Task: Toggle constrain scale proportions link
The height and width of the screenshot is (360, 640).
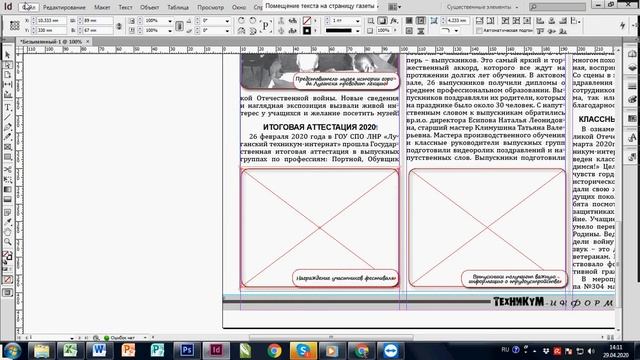Action: pos(179,26)
